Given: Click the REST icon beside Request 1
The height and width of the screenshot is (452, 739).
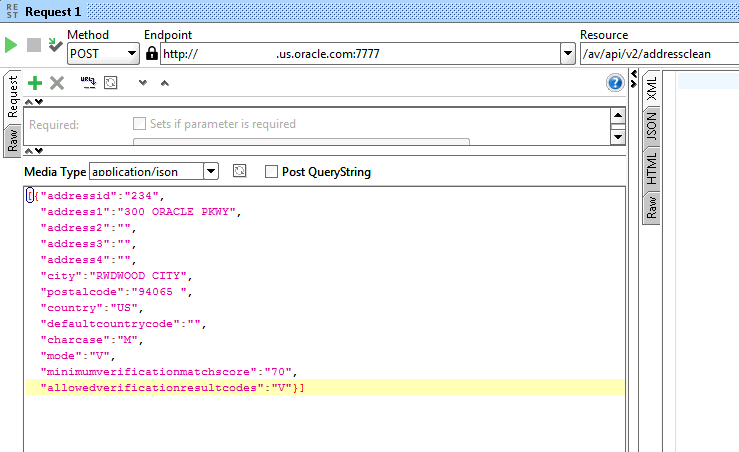Looking at the screenshot, I should (x=12, y=11).
